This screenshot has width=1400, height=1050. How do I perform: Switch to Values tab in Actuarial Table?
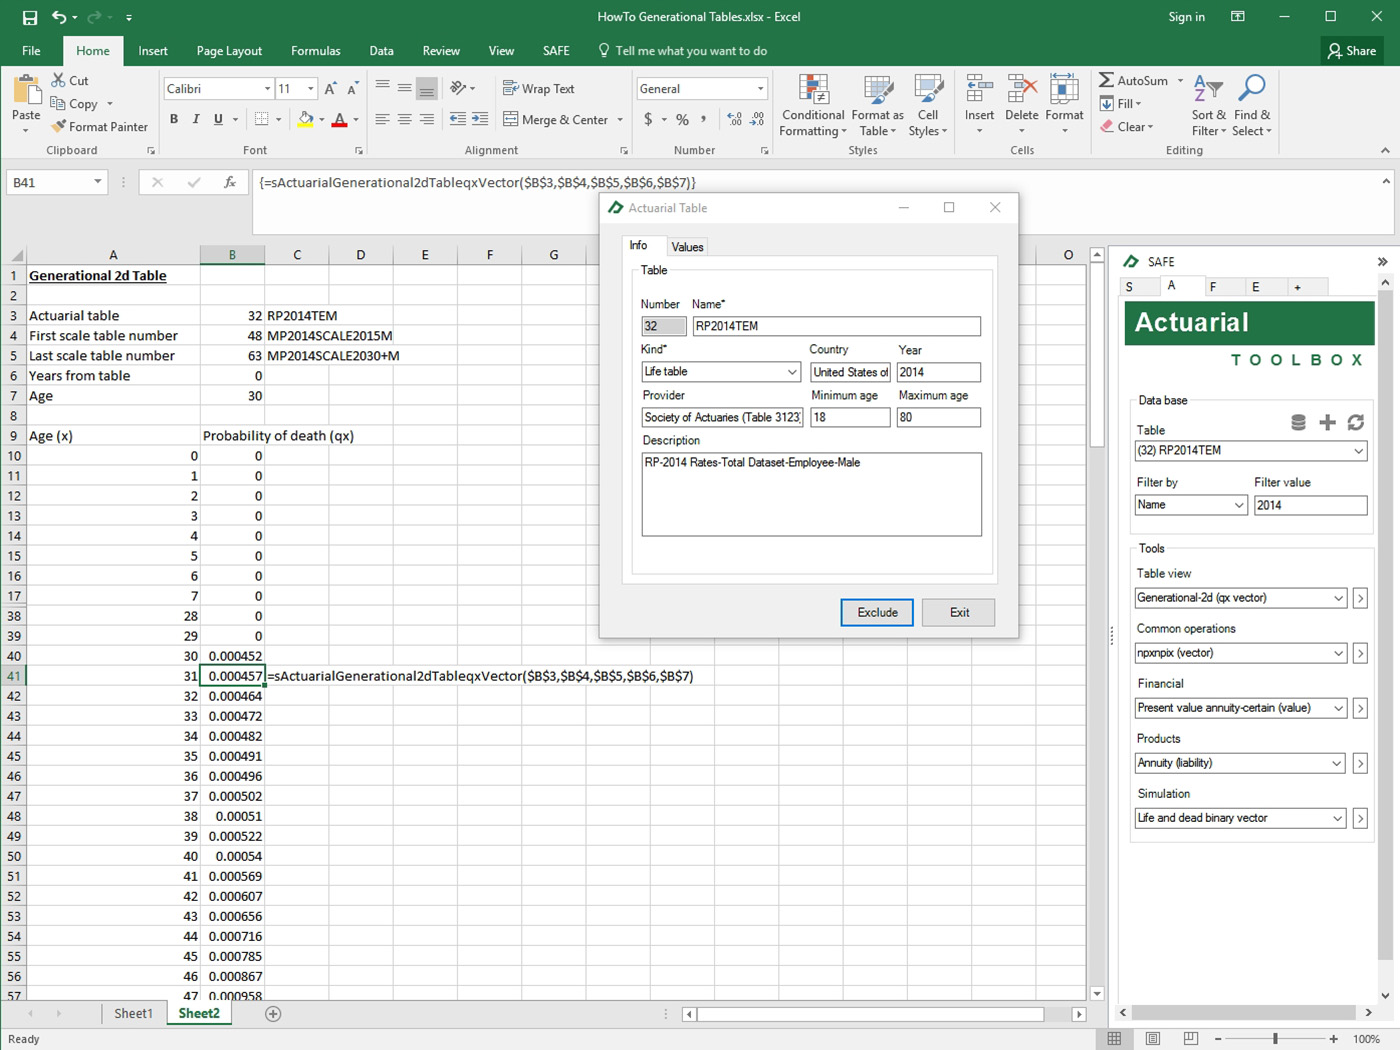tap(687, 247)
